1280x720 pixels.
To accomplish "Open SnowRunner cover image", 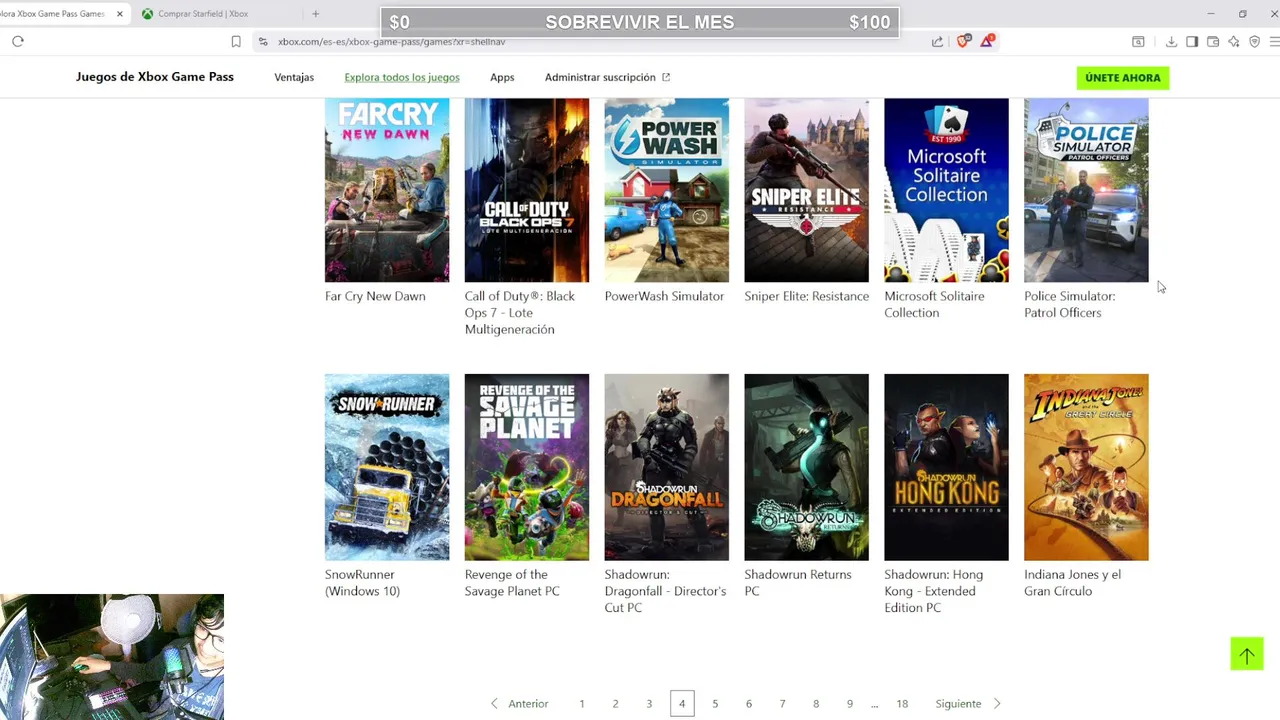I will [x=387, y=467].
